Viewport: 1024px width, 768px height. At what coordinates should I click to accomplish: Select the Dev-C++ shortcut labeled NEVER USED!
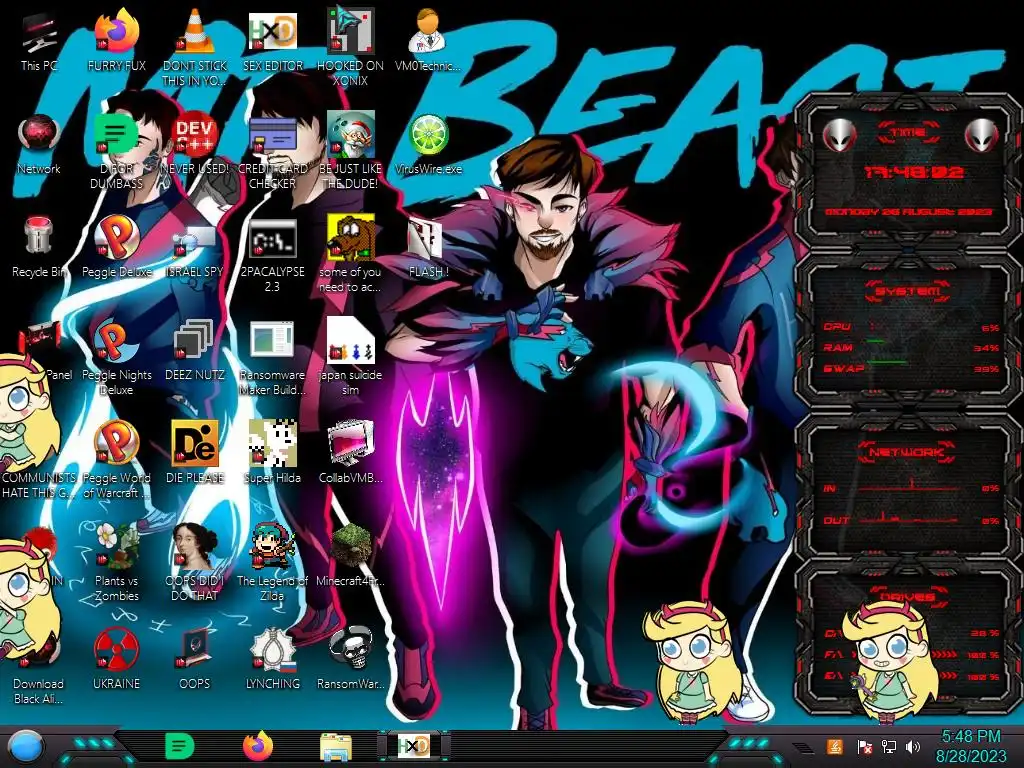(x=195, y=136)
